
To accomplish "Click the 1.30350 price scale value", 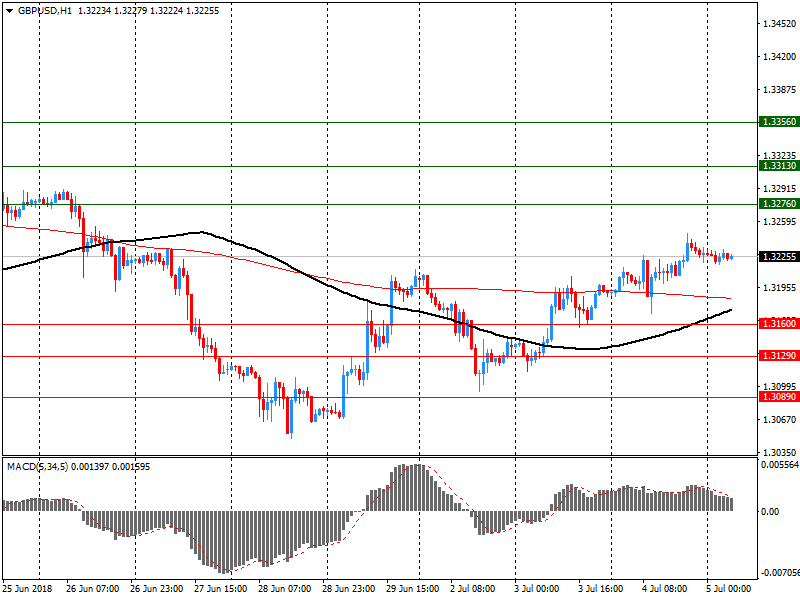I will pos(779,453).
